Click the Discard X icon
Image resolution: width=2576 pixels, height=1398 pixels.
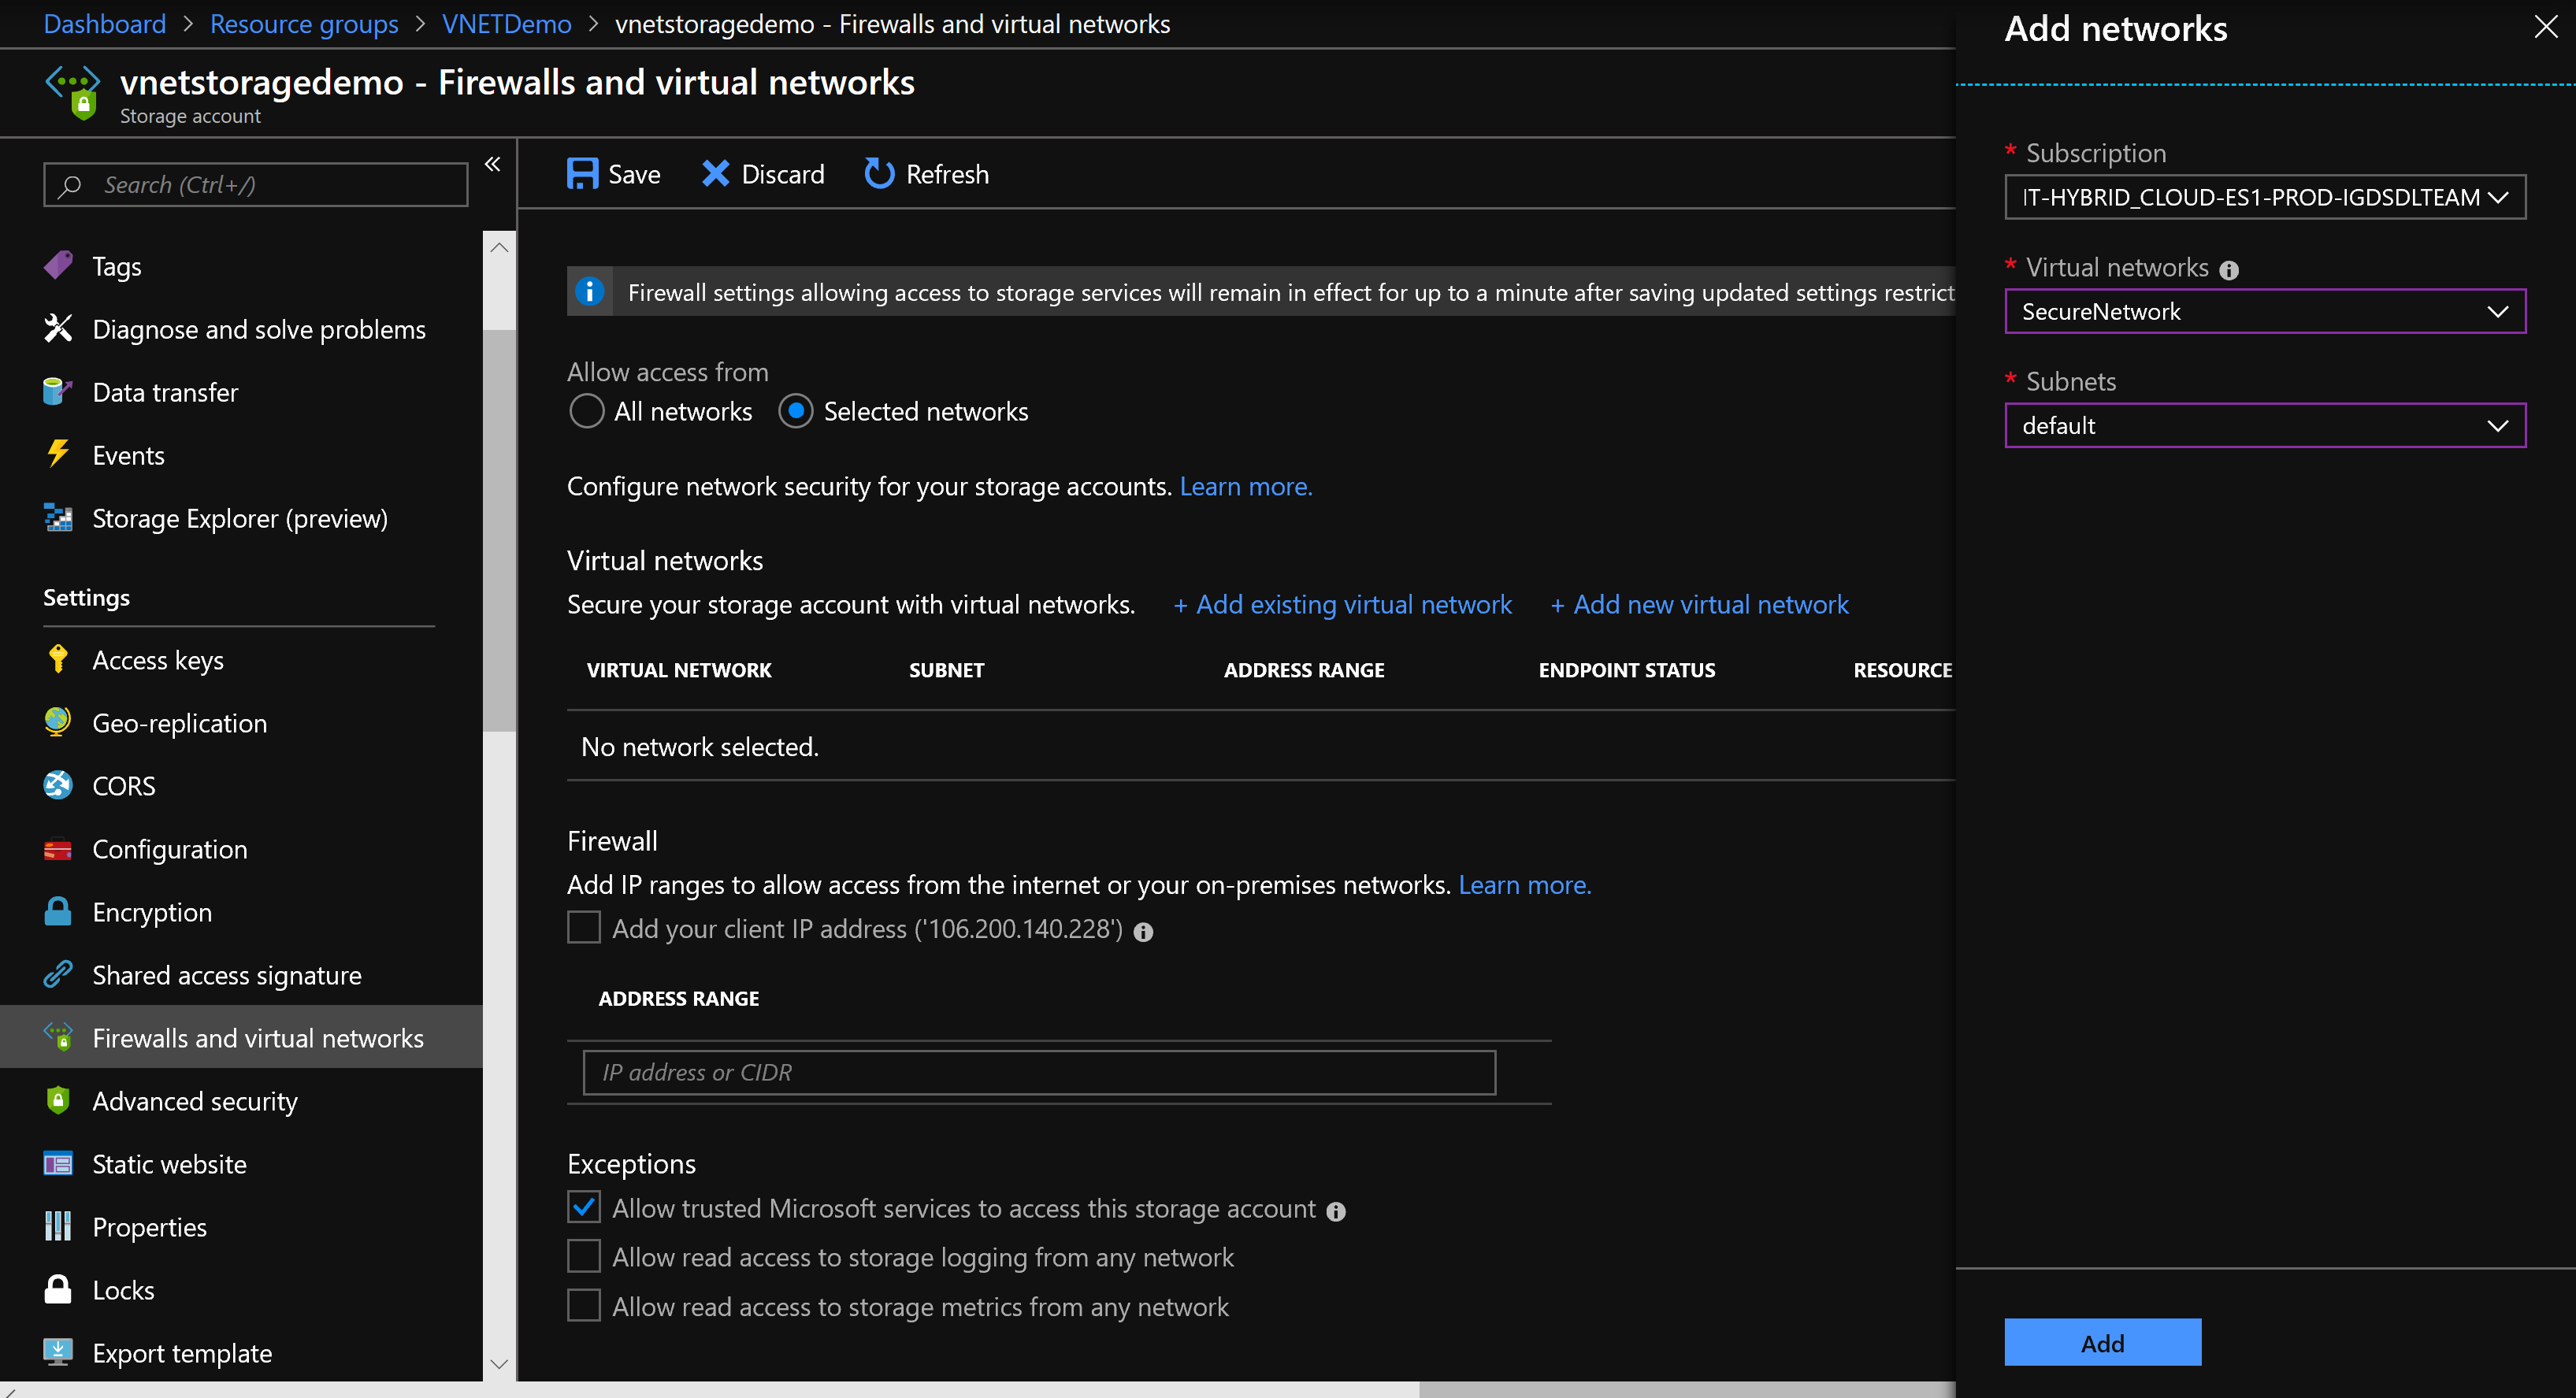click(716, 174)
